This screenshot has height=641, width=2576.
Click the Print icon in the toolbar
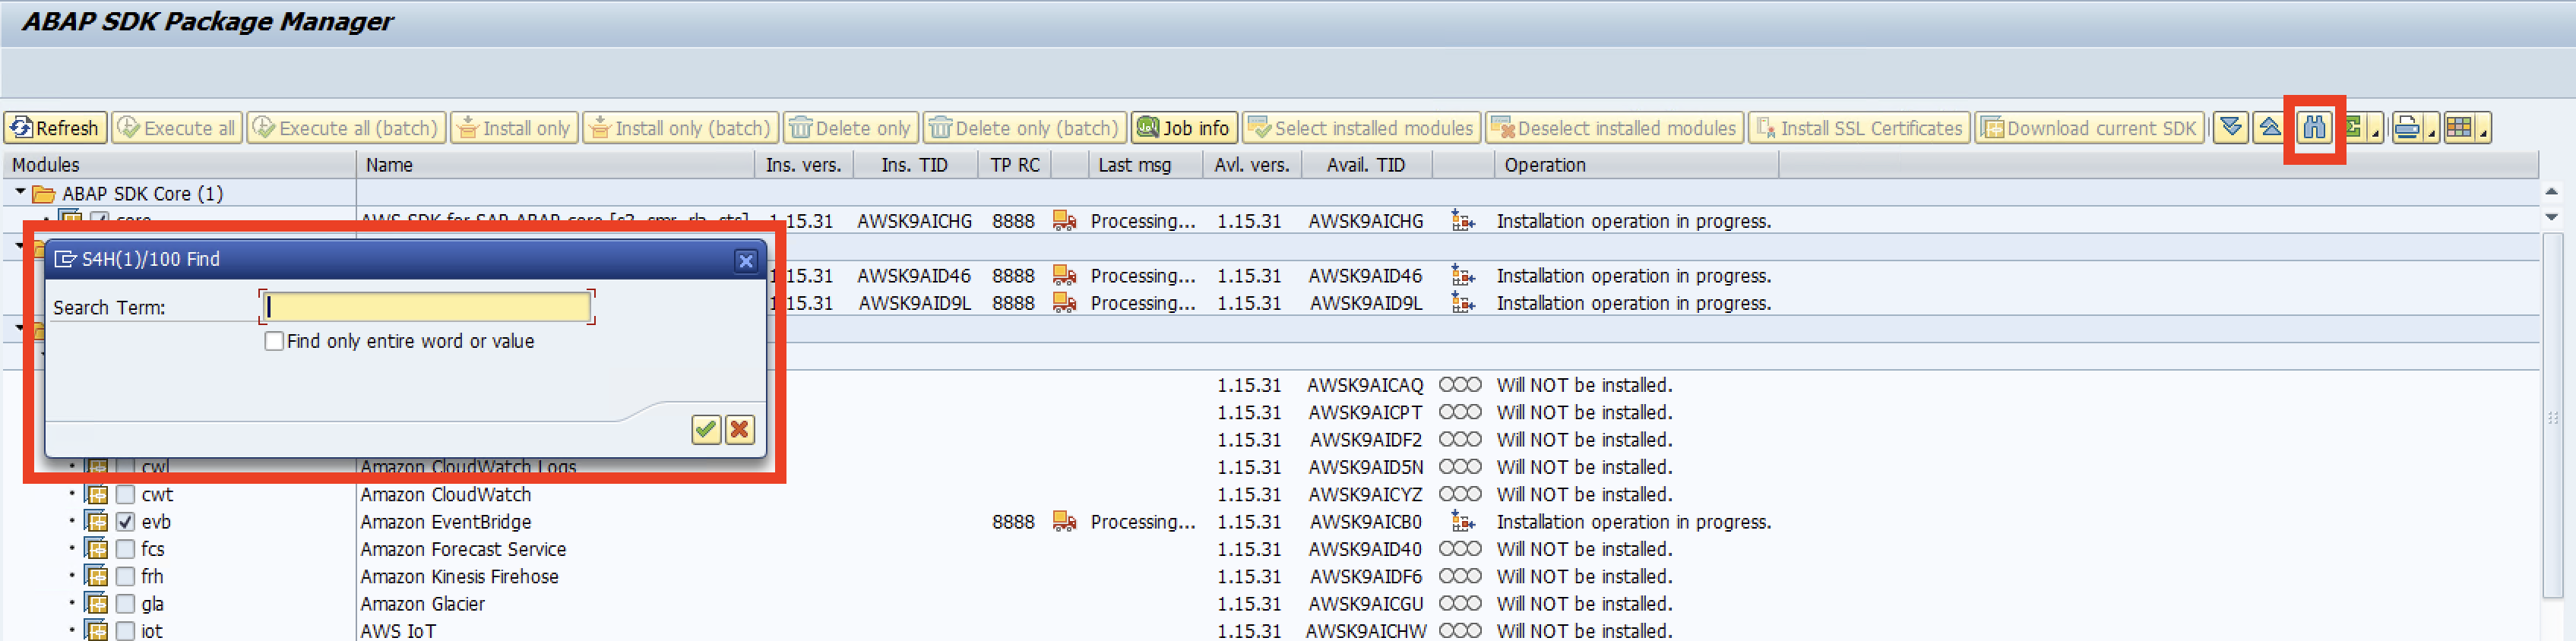2407,128
